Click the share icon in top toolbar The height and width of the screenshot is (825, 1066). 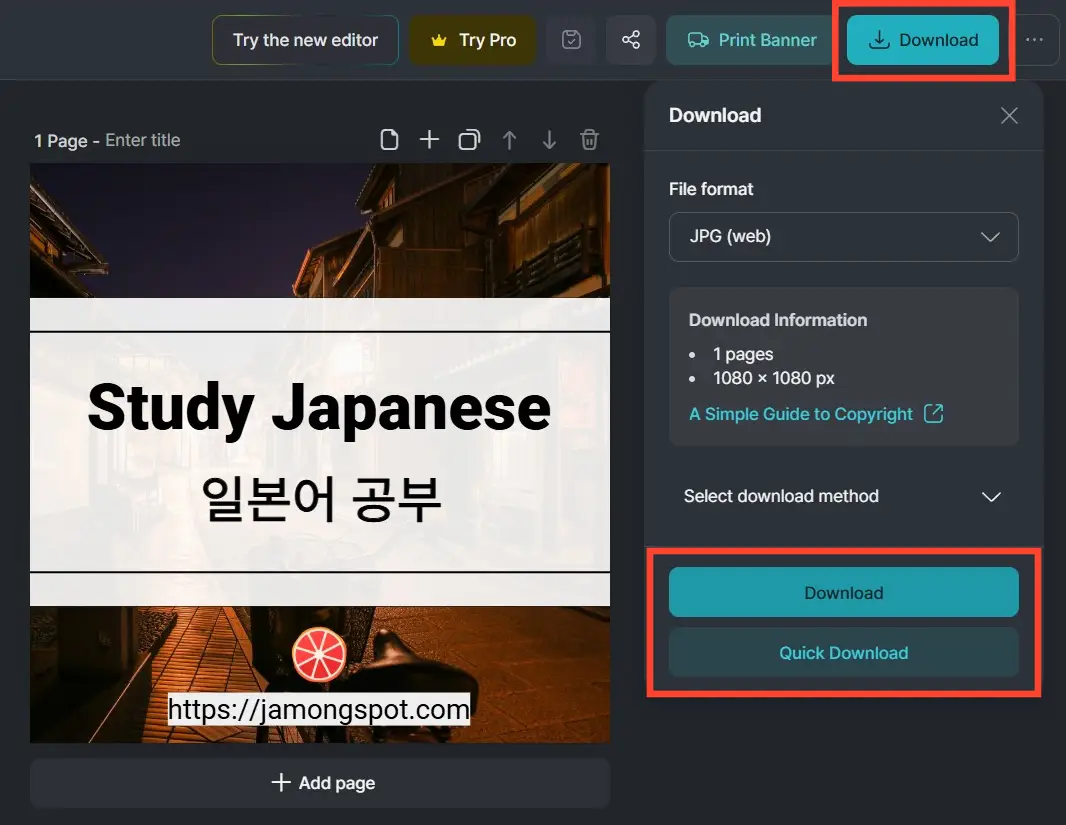631,40
